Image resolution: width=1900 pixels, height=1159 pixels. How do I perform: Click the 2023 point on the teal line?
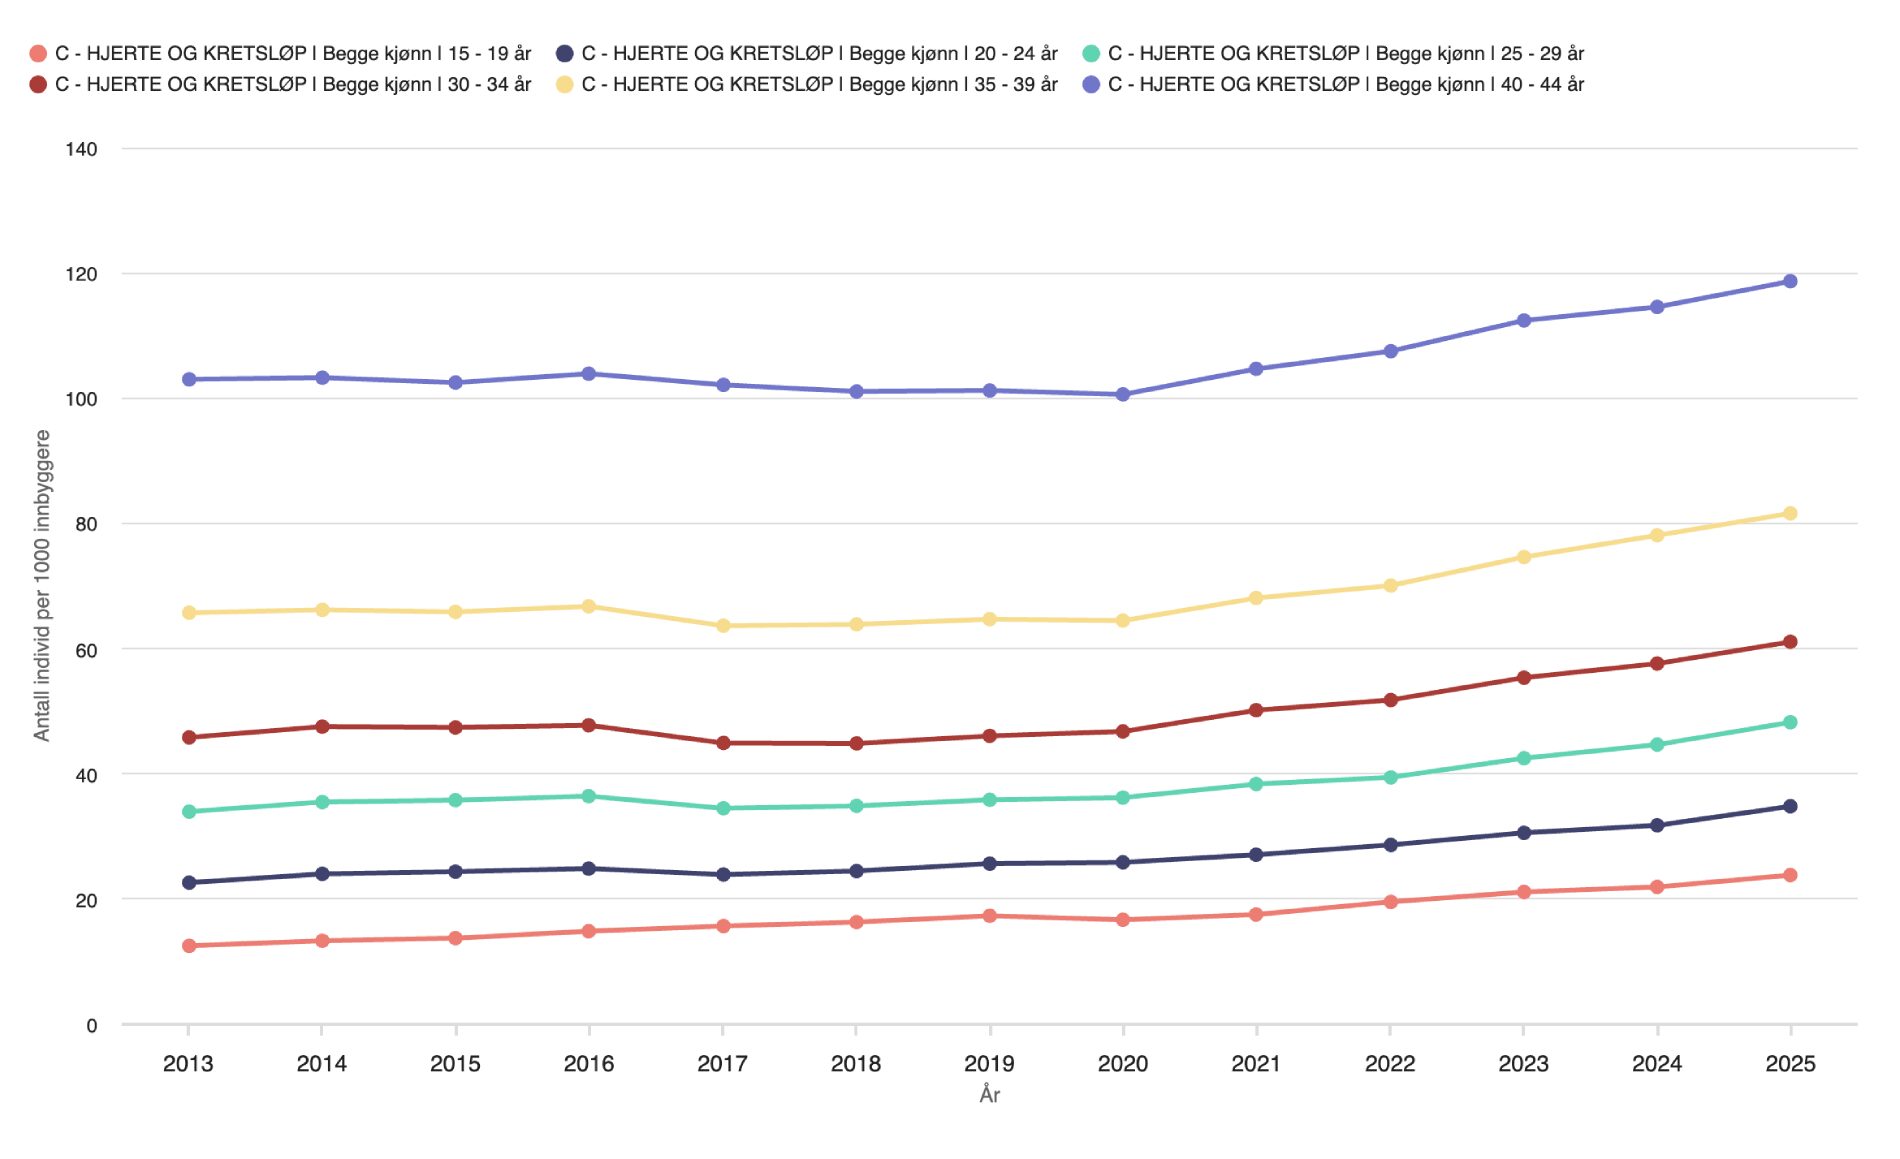pos(1524,759)
